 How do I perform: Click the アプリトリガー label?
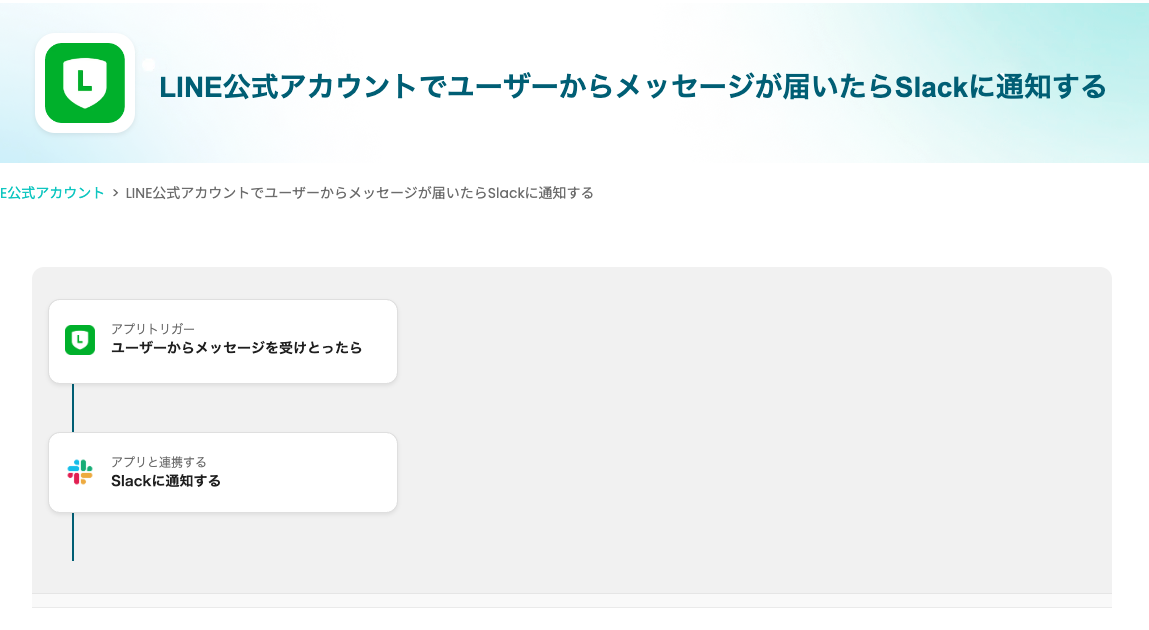pos(153,329)
